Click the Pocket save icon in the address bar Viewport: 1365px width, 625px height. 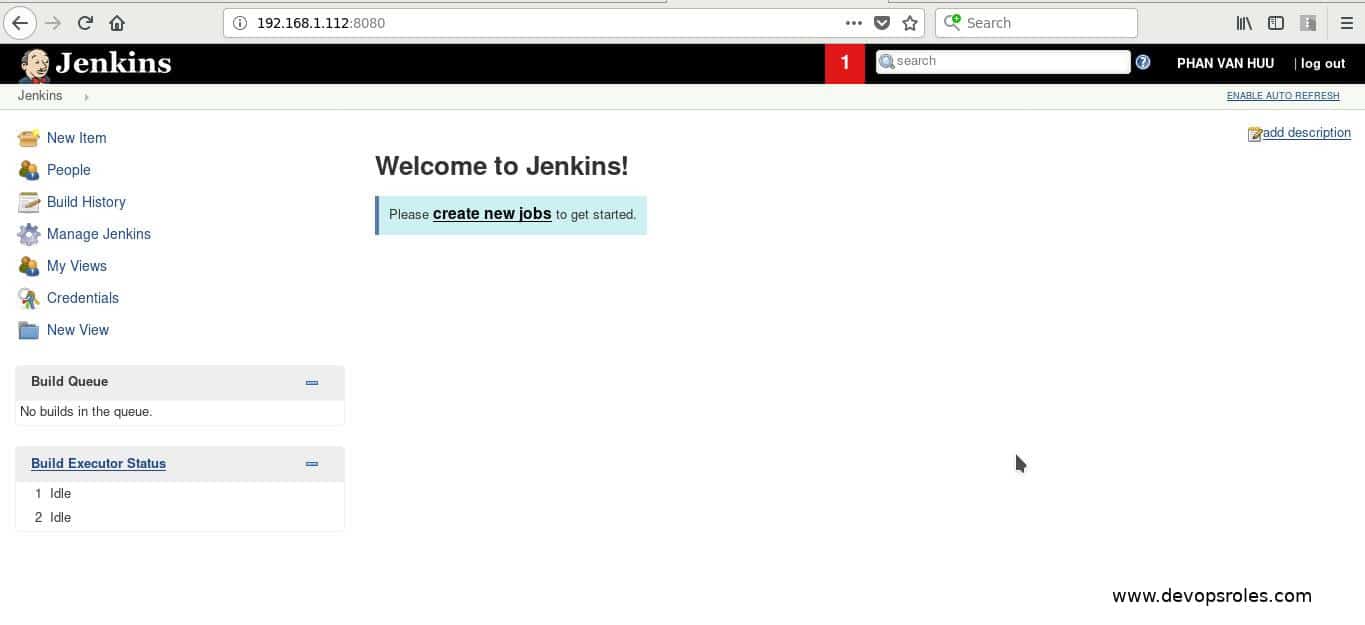point(882,23)
